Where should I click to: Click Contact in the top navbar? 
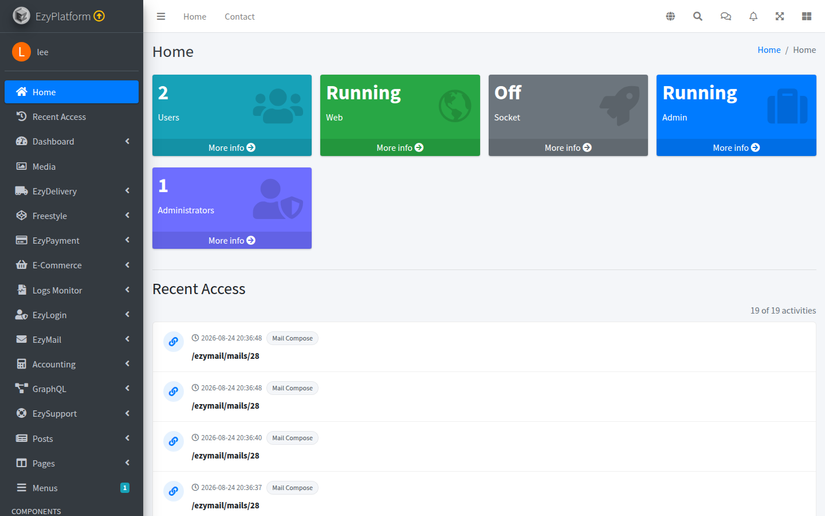pos(239,17)
